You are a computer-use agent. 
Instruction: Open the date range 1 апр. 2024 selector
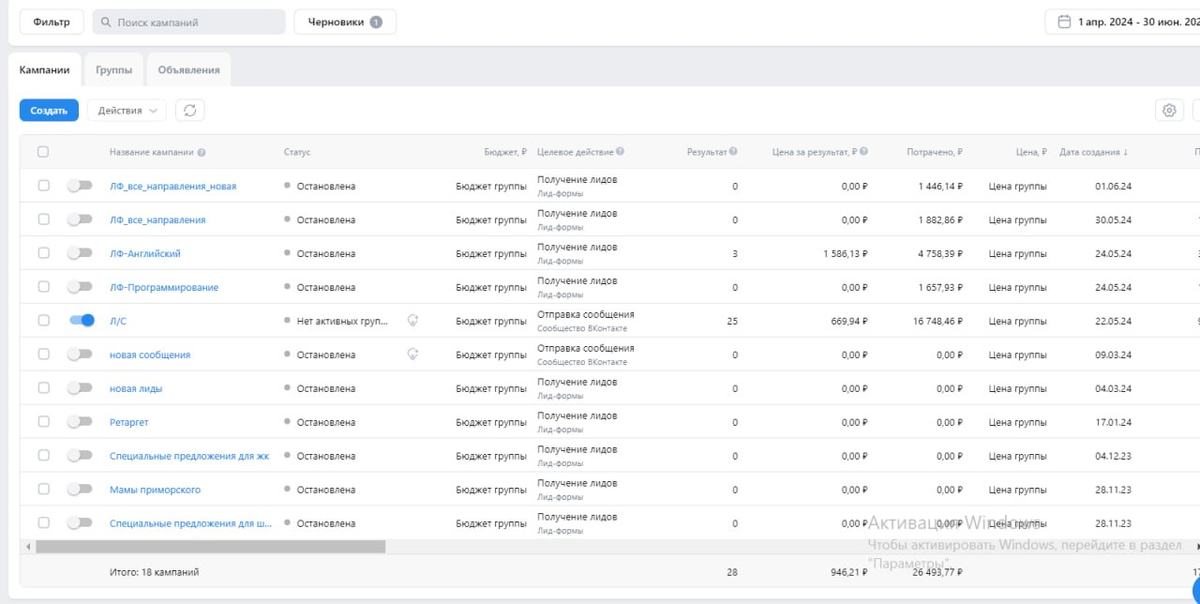[1123, 22]
